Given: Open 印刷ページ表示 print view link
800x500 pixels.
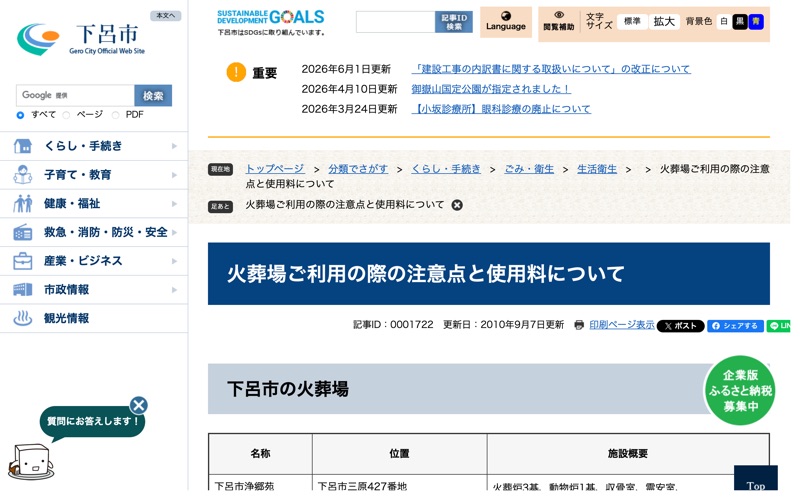Looking at the screenshot, I should (x=621, y=325).
